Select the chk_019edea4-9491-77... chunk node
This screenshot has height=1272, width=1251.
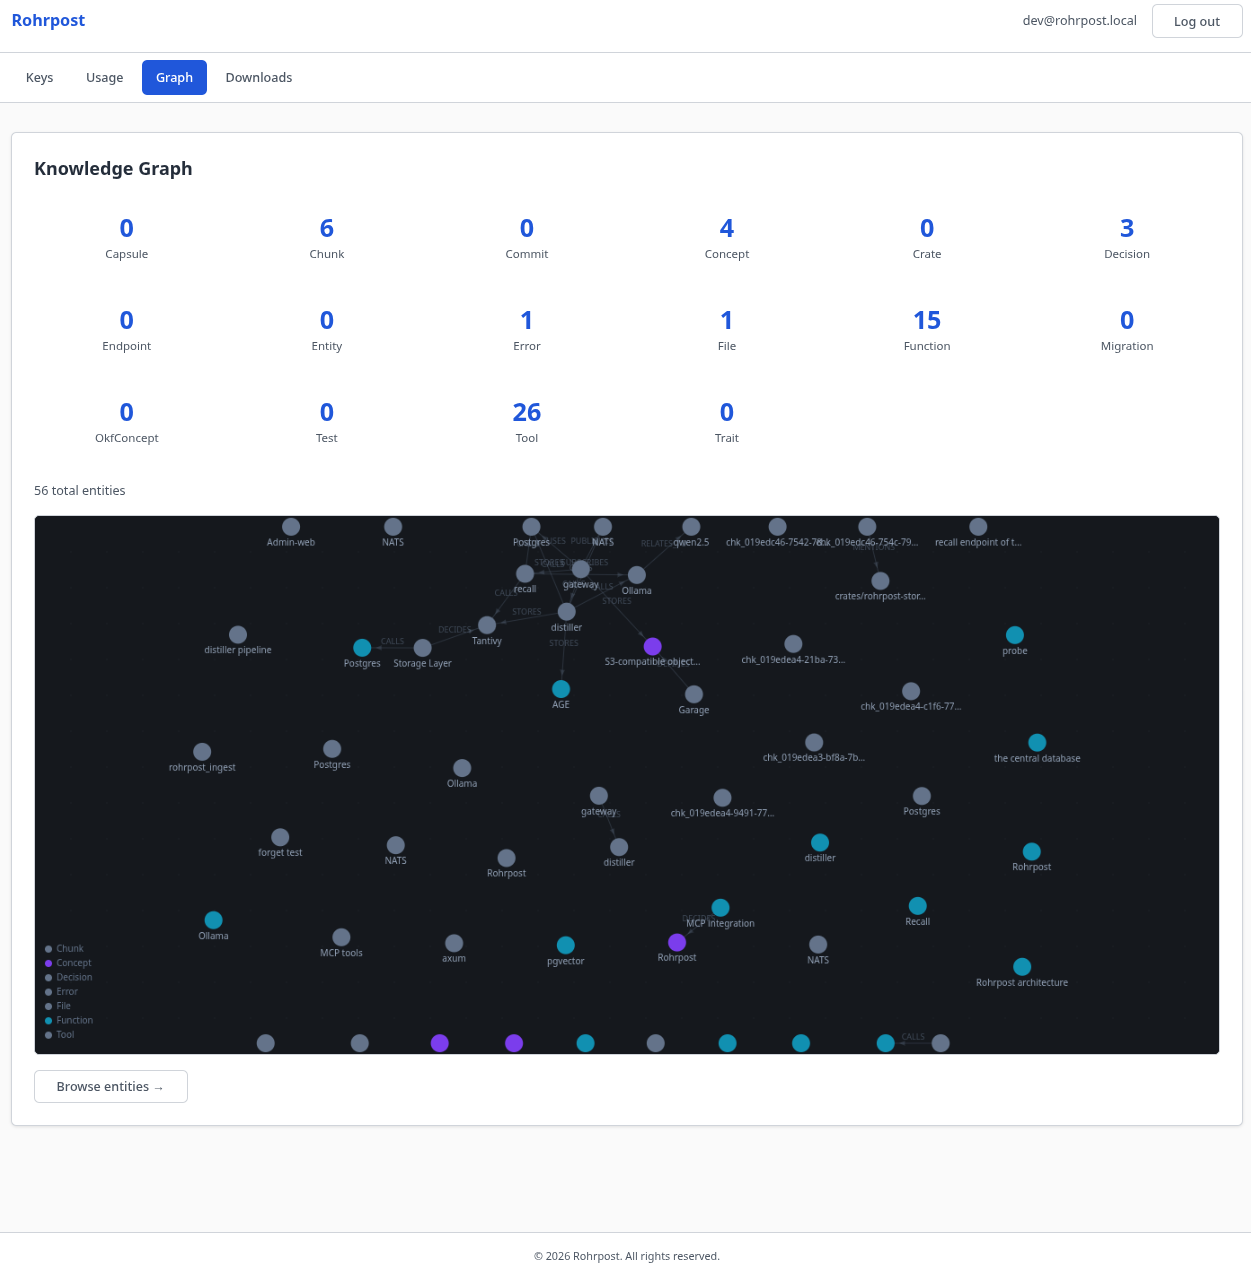tap(722, 798)
